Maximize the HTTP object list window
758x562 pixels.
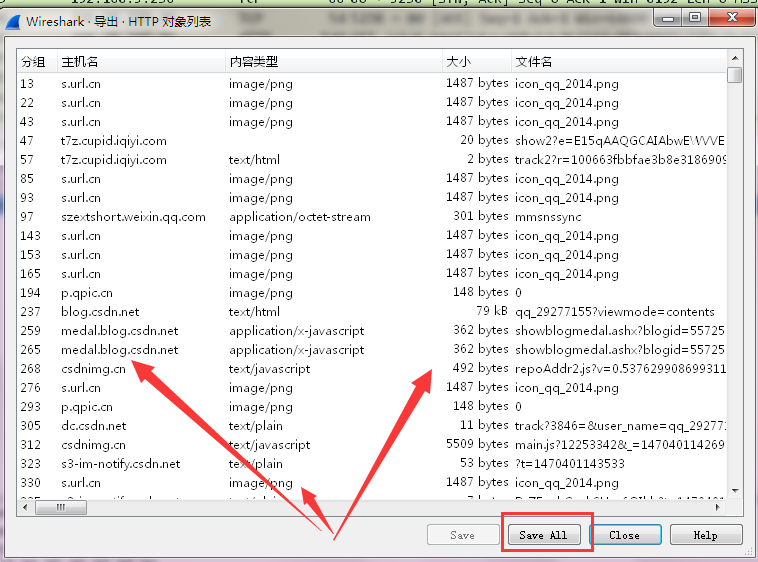(x=695, y=18)
